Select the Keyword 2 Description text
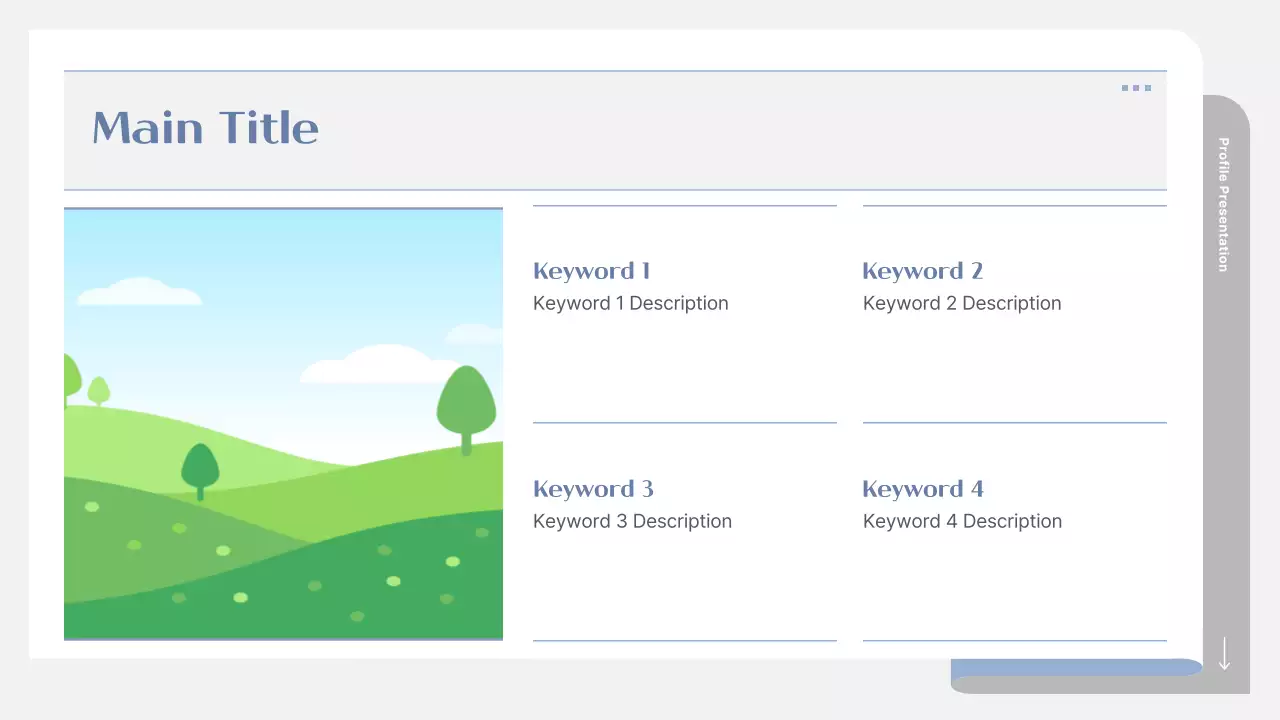This screenshot has height=720, width=1280. pyautogui.click(x=962, y=303)
